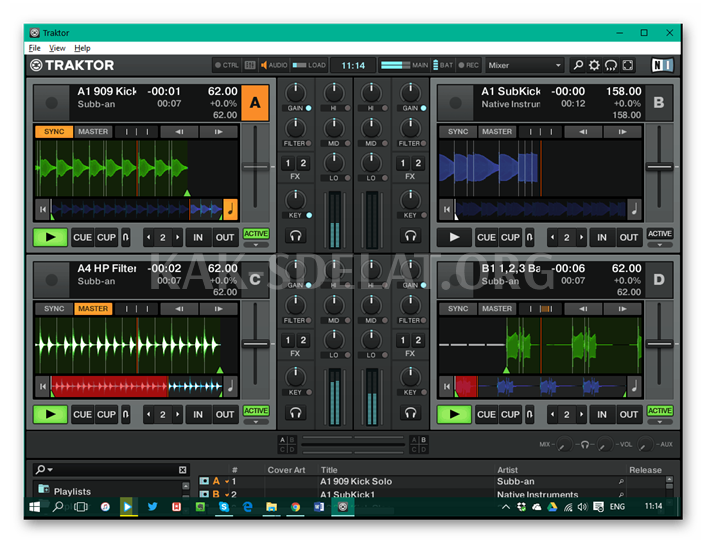The height and width of the screenshot is (543, 706).
Task: Open the search magnifier in Traktor header
Action: tap(578, 65)
